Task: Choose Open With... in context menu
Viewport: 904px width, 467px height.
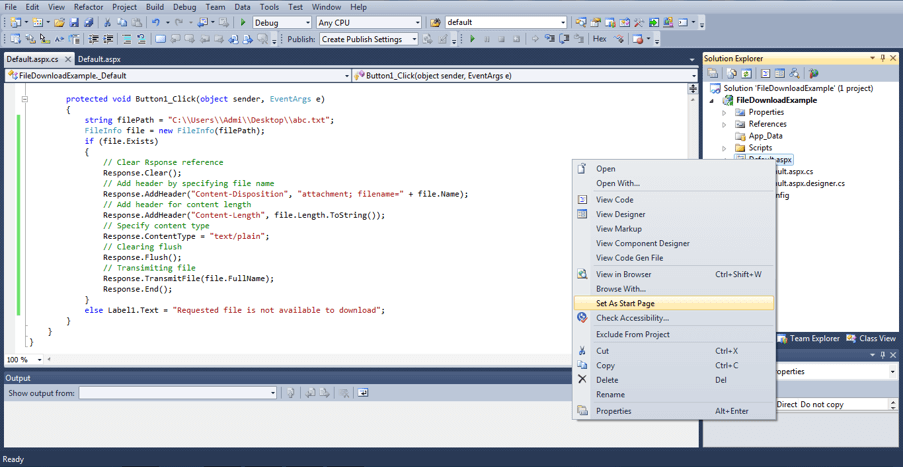Action: coord(674,183)
